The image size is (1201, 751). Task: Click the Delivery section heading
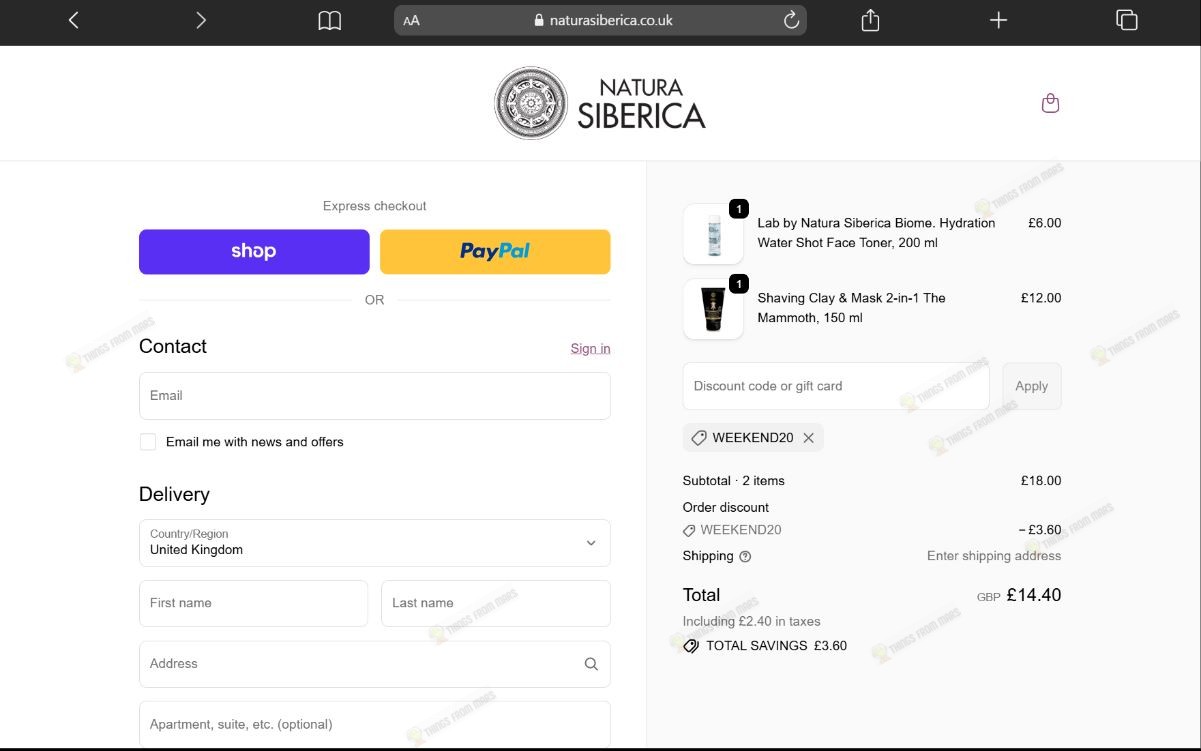(175, 494)
